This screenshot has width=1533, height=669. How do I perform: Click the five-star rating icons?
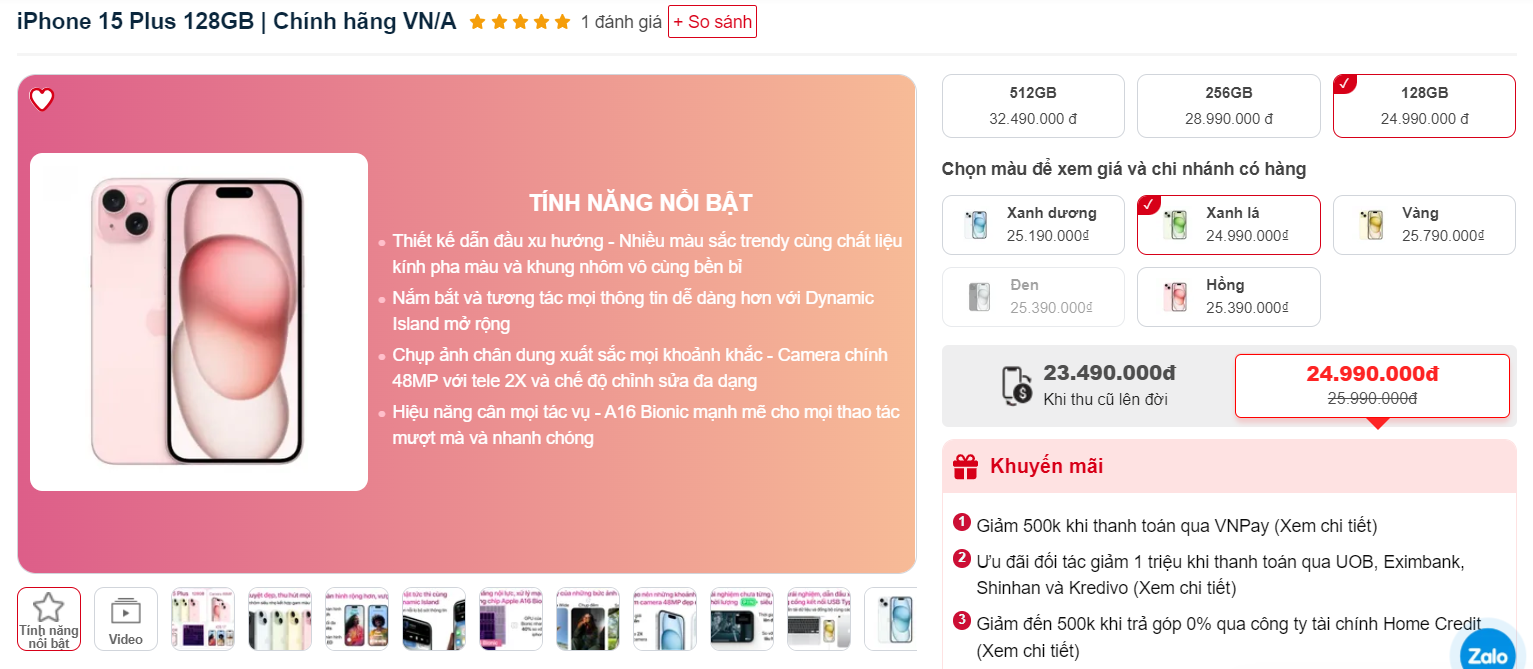click(x=519, y=21)
